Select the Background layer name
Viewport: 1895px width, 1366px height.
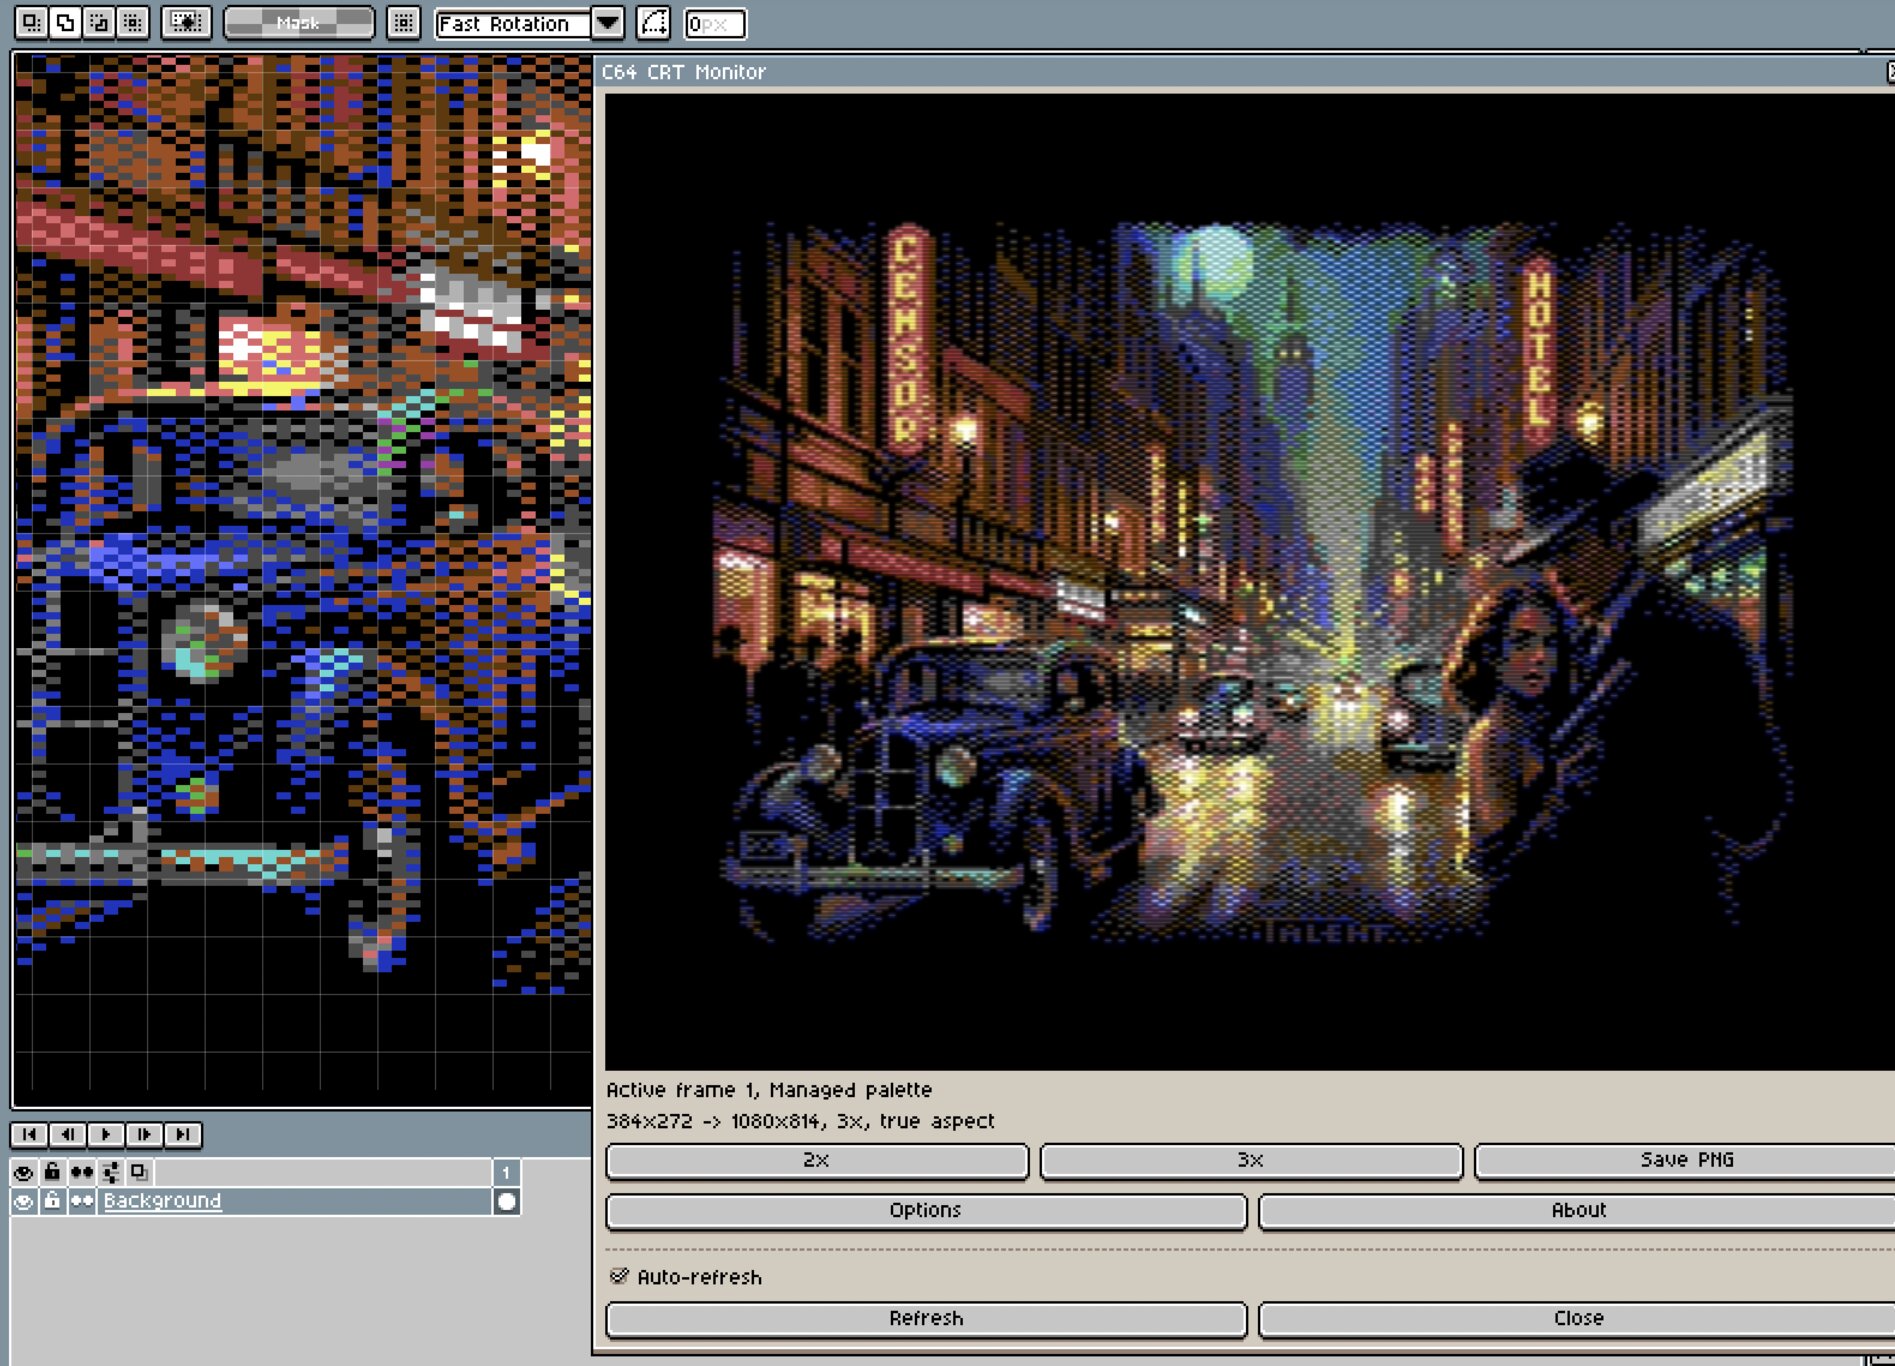pyautogui.click(x=162, y=1200)
